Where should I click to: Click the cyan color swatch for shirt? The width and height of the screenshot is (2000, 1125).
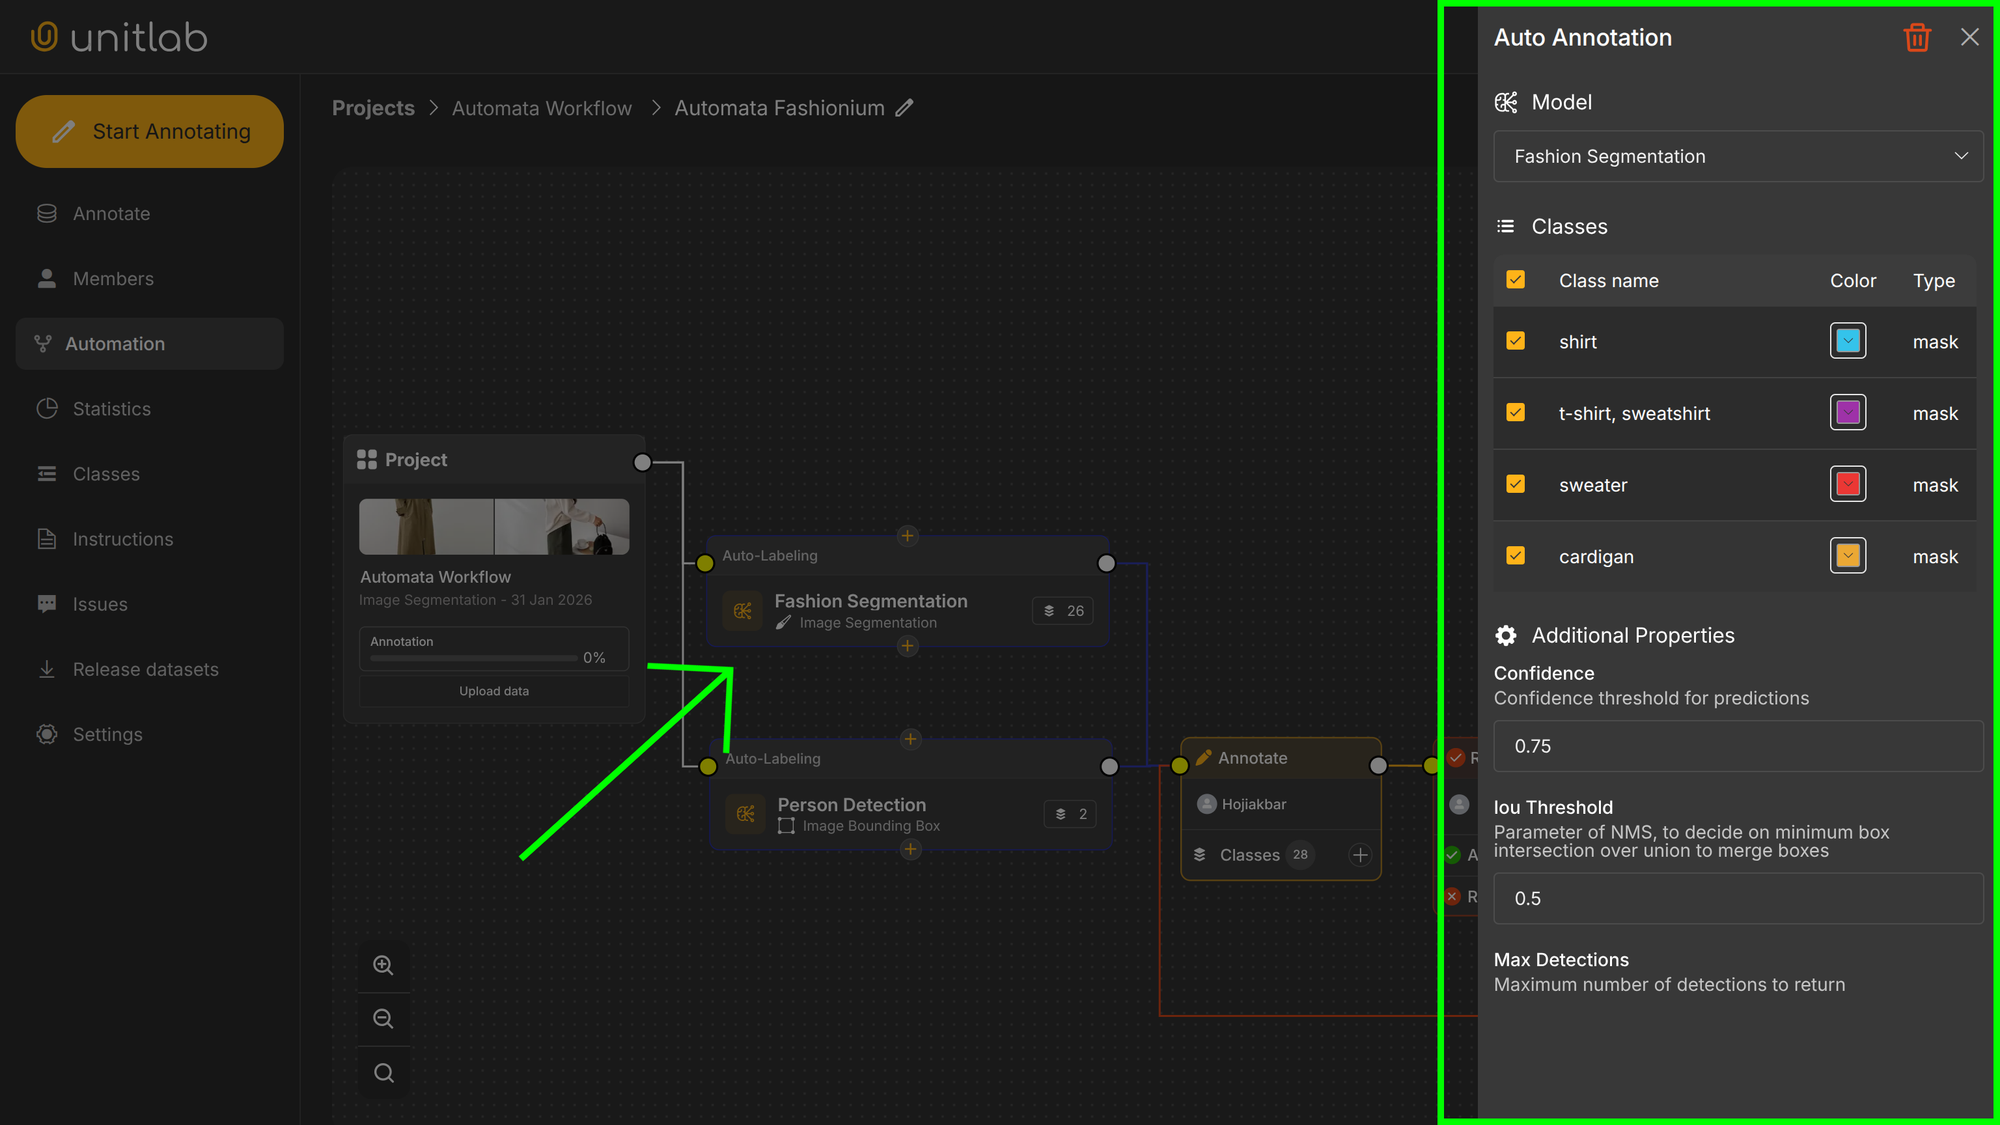coord(1847,340)
